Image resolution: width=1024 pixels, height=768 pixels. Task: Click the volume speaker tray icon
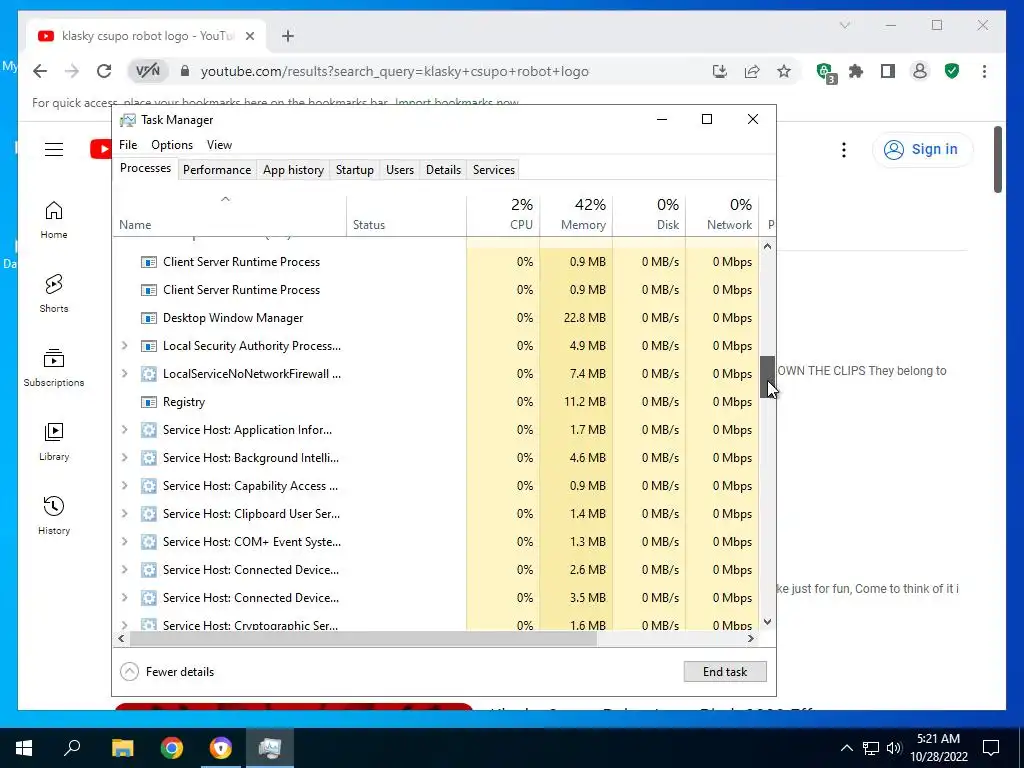pyautogui.click(x=894, y=748)
